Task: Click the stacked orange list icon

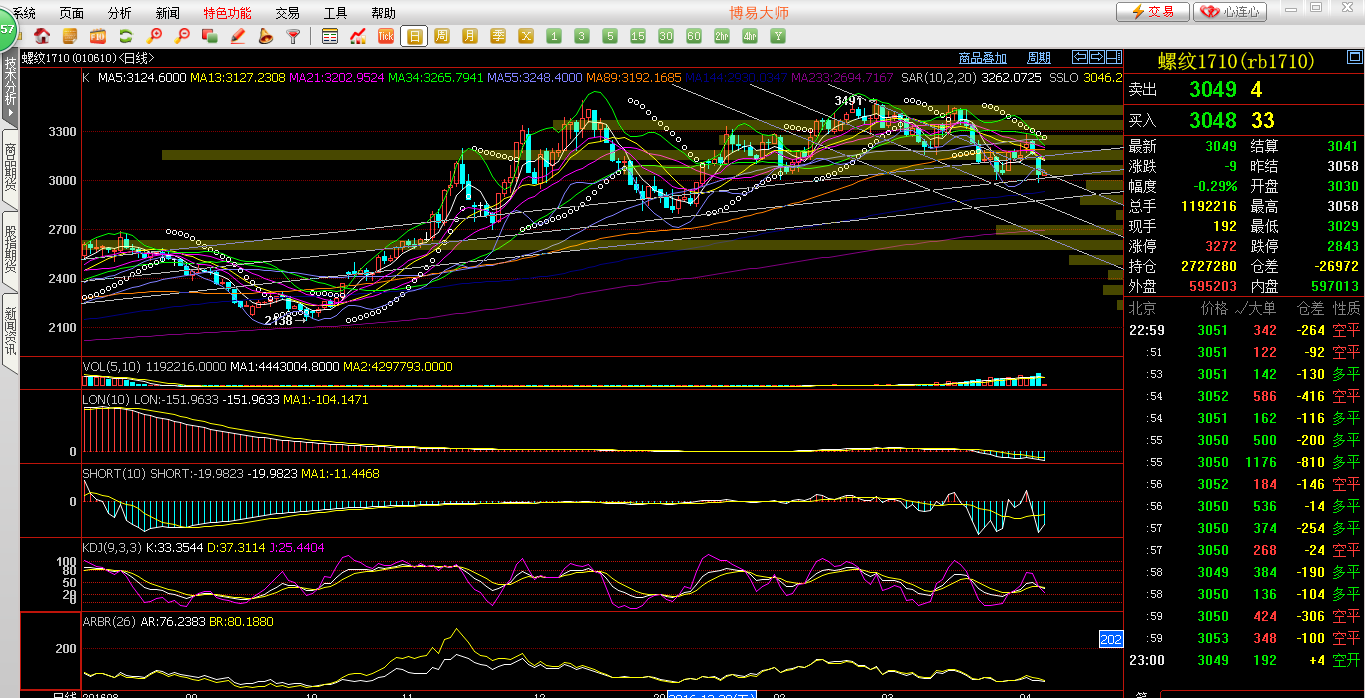Action: click(70, 36)
